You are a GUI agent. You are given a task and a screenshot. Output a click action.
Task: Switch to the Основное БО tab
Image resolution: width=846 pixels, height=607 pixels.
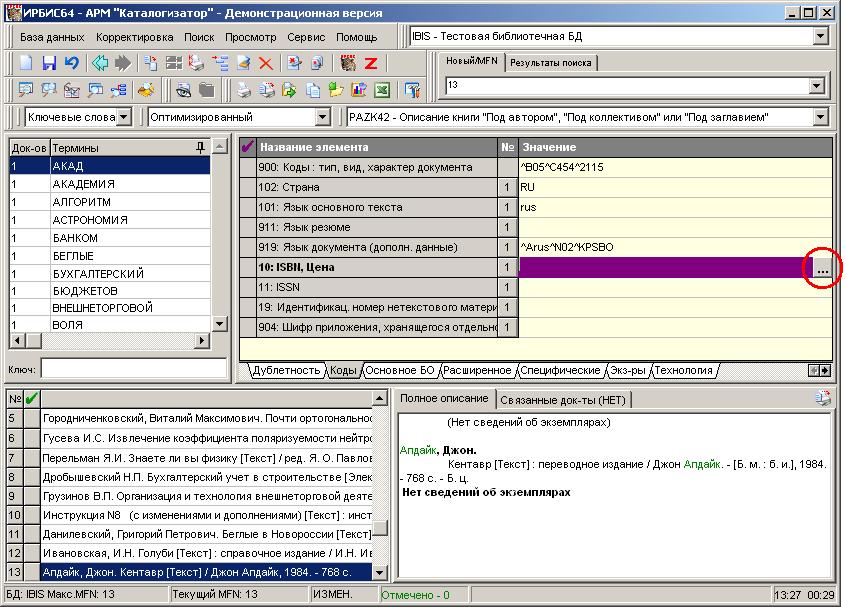pyautogui.click(x=400, y=370)
